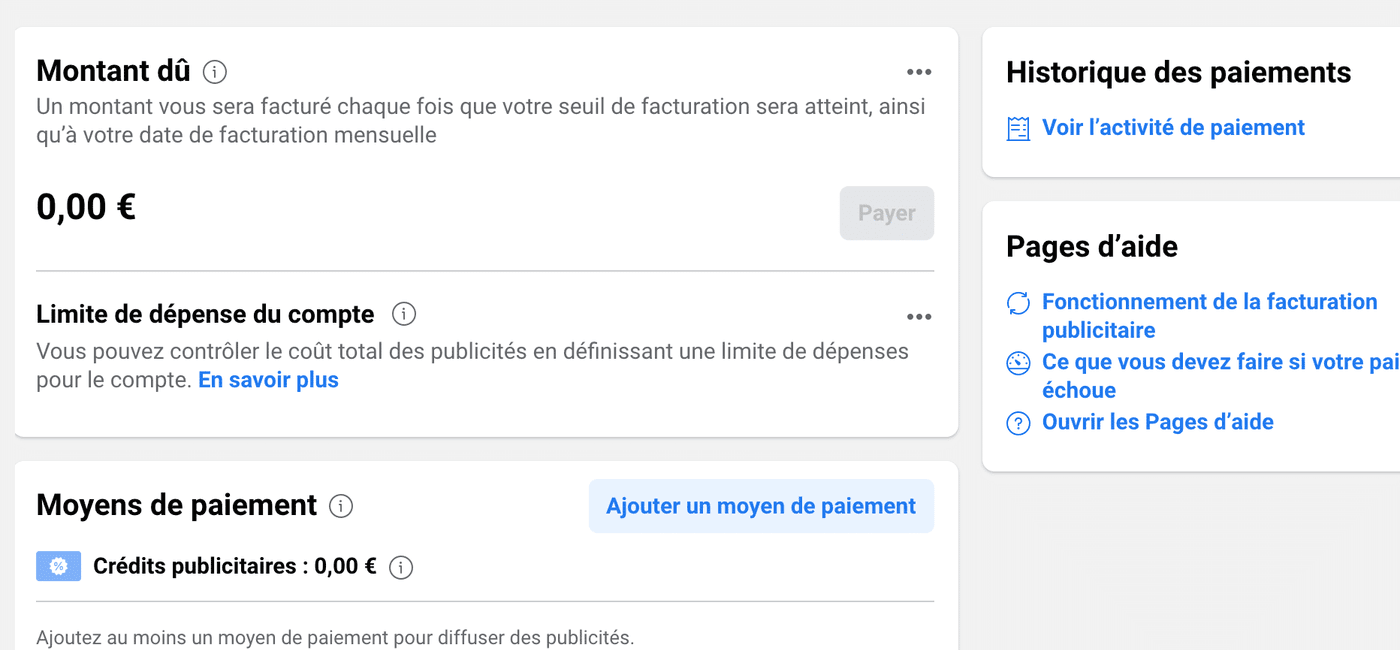Click the billing functioning circular arrows icon
Image resolution: width=1400 pixels, height=650 pixels.
(x=1017, y=303)
